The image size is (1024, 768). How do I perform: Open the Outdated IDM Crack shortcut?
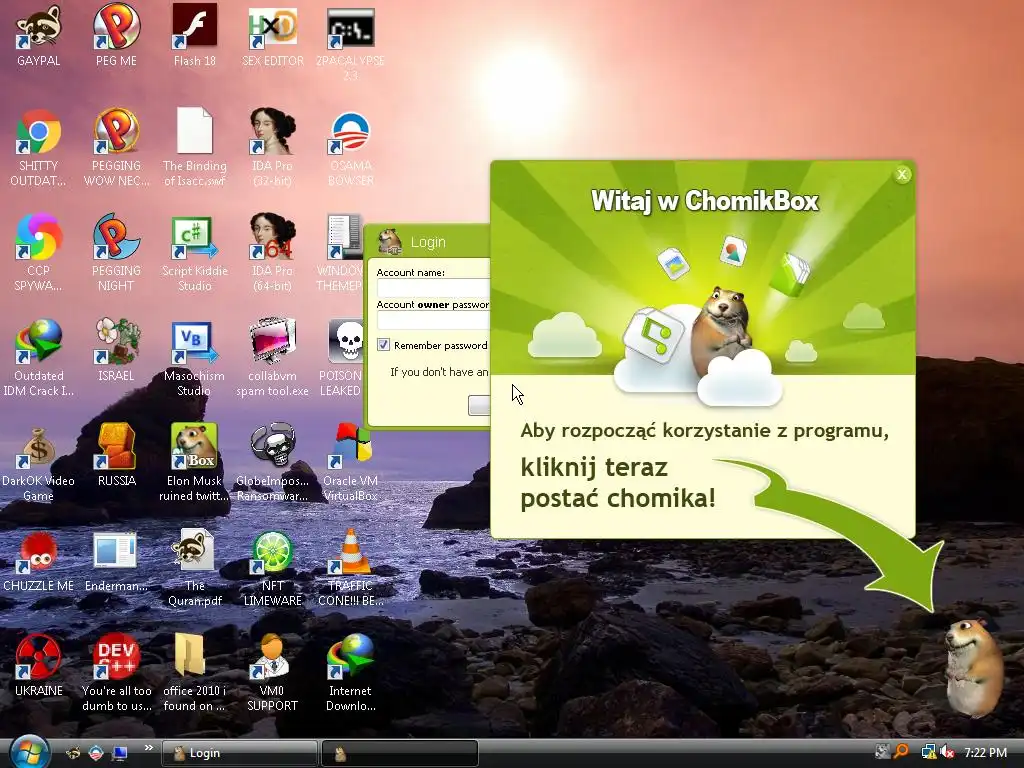39,358
